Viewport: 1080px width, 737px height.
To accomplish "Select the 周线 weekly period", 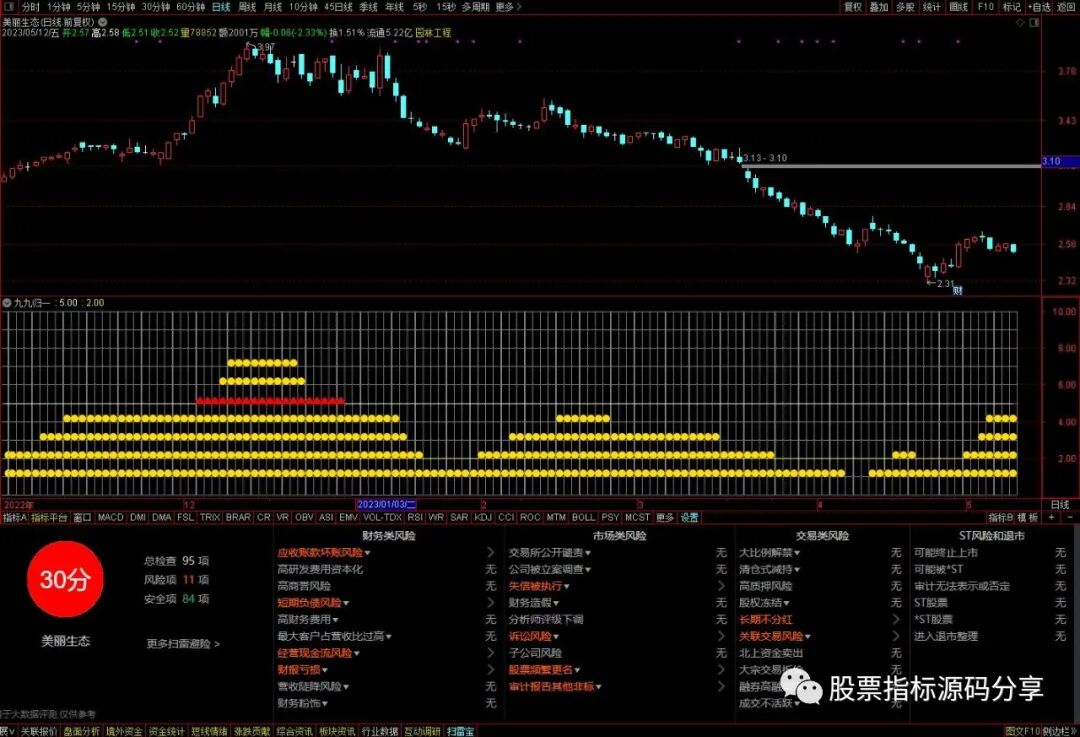I will [x=247, y=7].
